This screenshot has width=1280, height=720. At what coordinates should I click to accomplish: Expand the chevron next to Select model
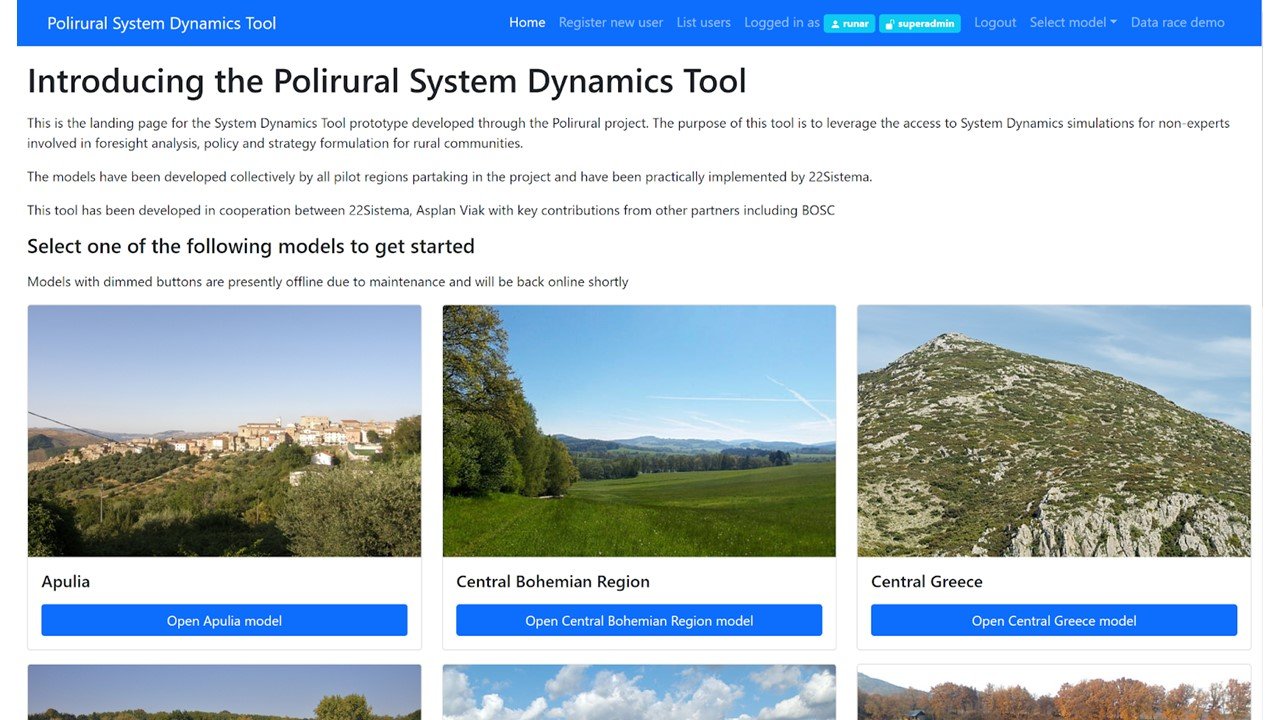click(x=1113, y=21)
